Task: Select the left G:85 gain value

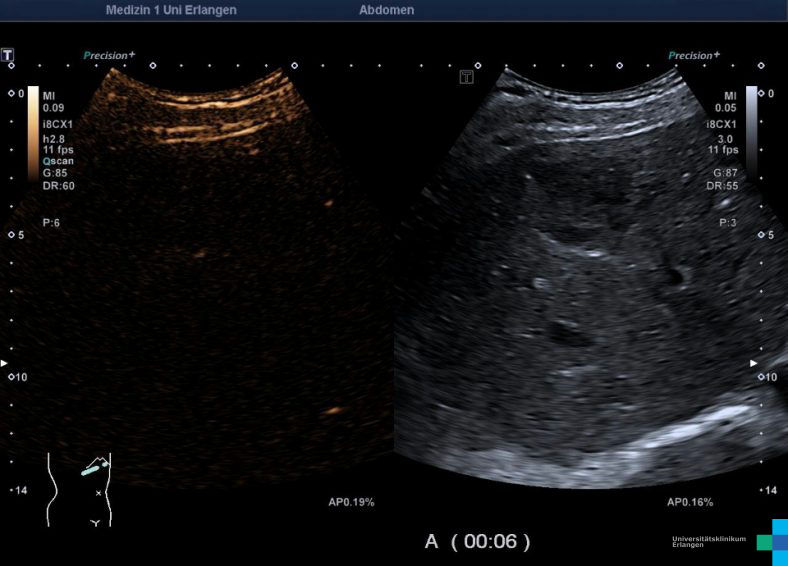Action: tap(57, 173)
